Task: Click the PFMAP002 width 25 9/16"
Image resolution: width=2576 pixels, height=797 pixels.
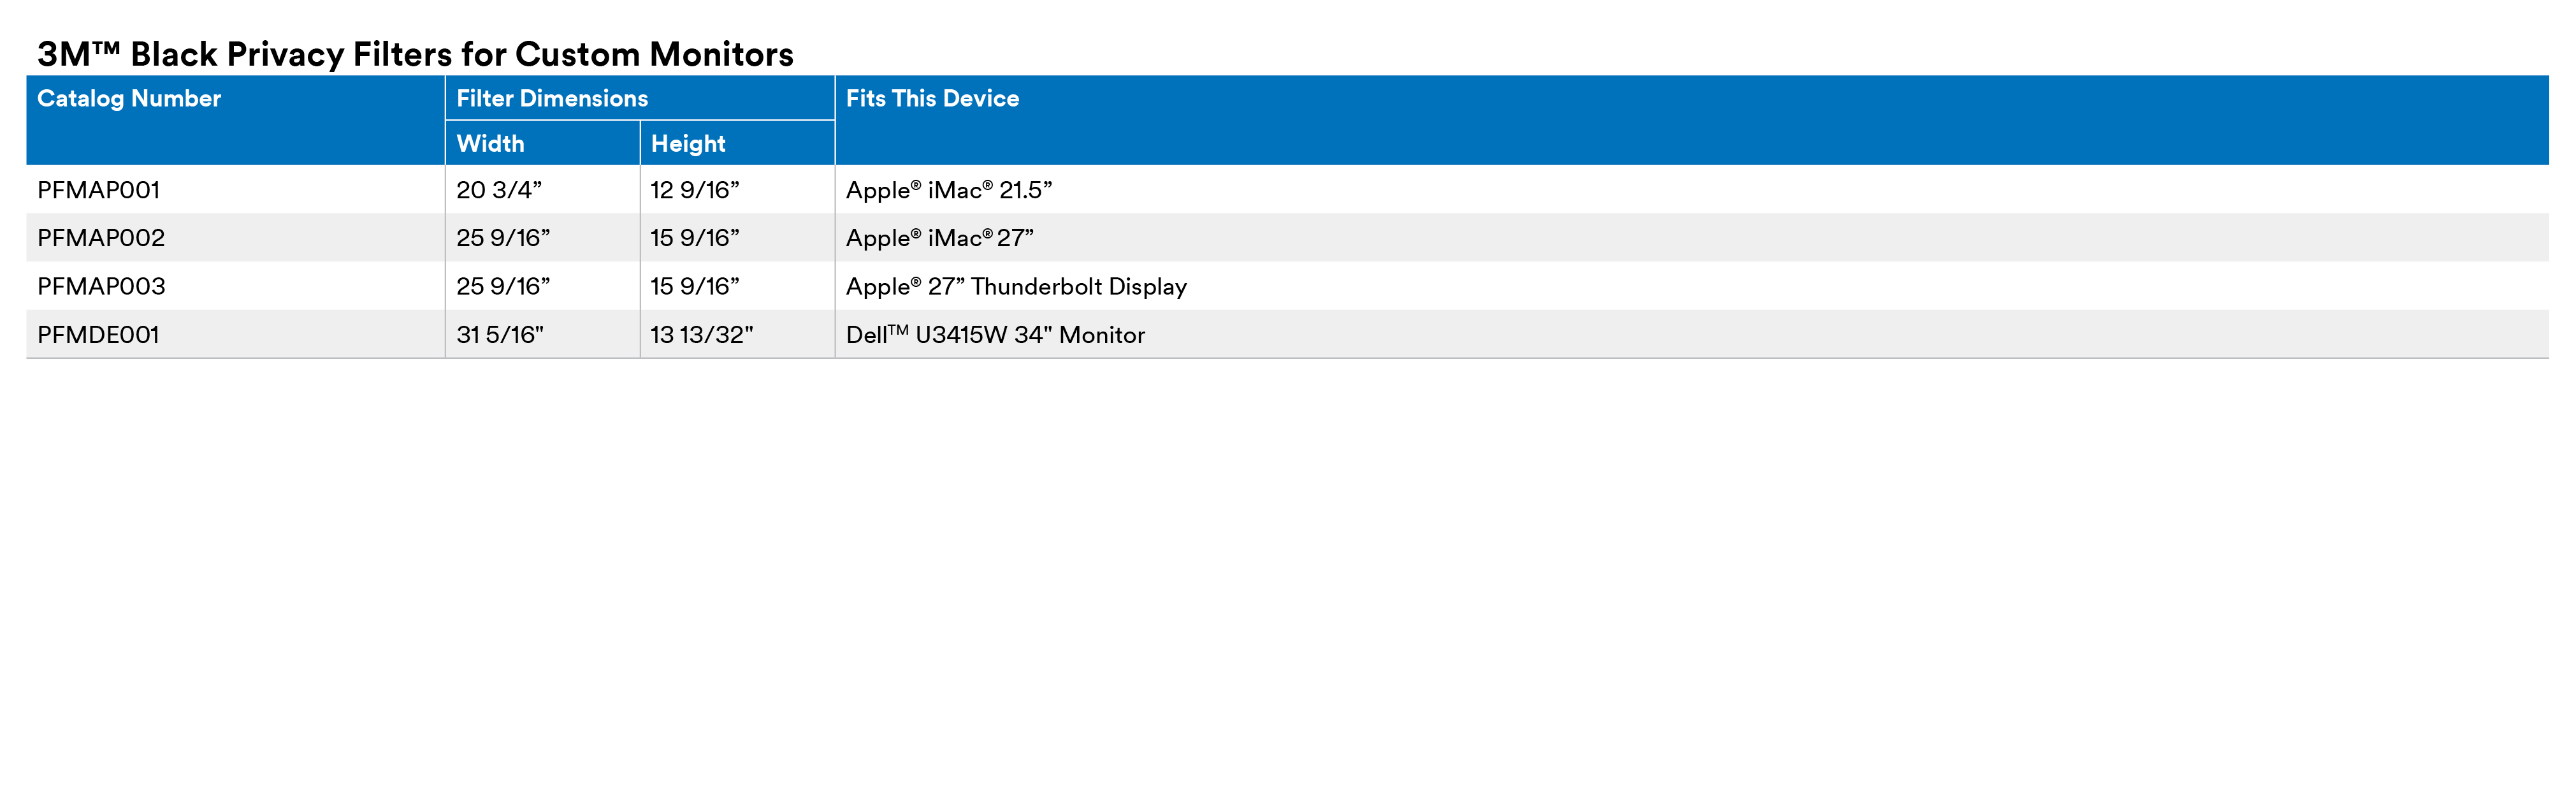Action: pyautogui.click(x=503, y=238)
